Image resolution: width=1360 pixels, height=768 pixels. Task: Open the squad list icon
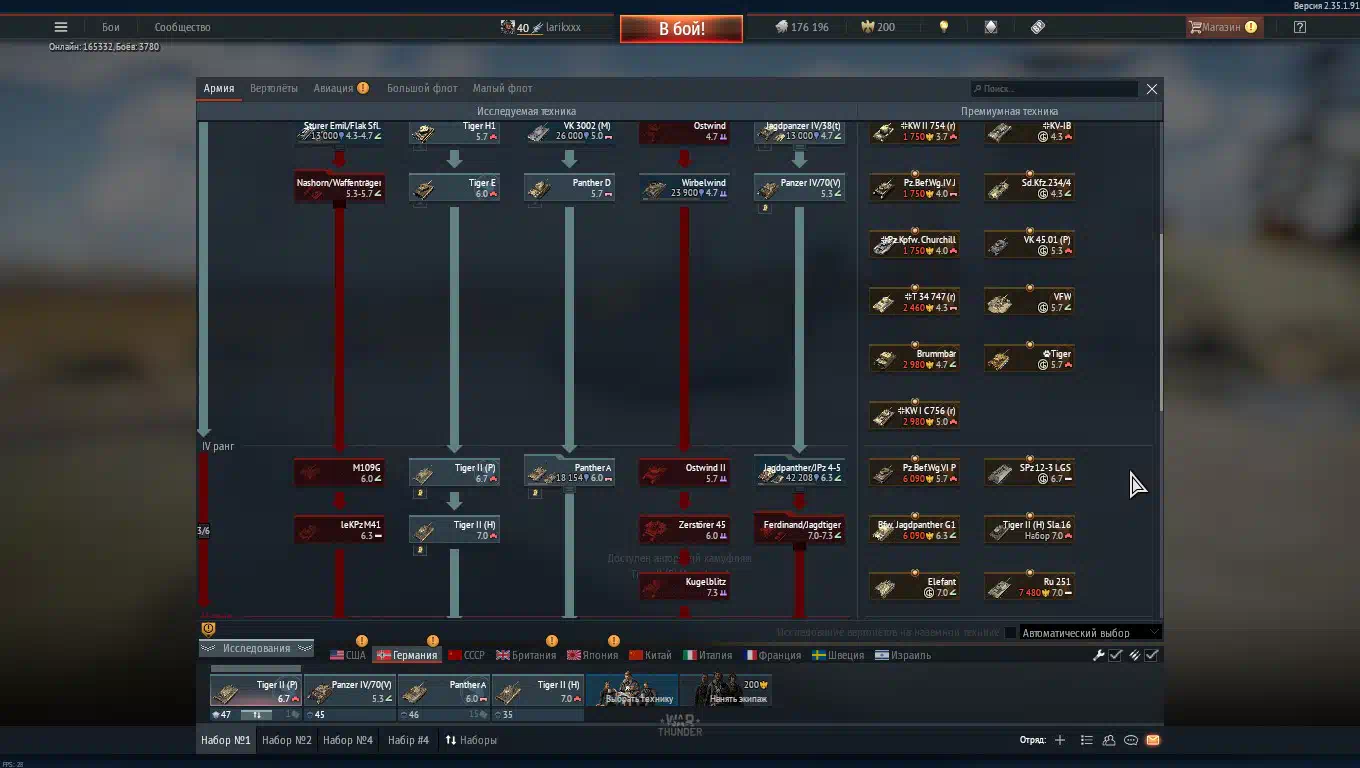[1086, 740]
